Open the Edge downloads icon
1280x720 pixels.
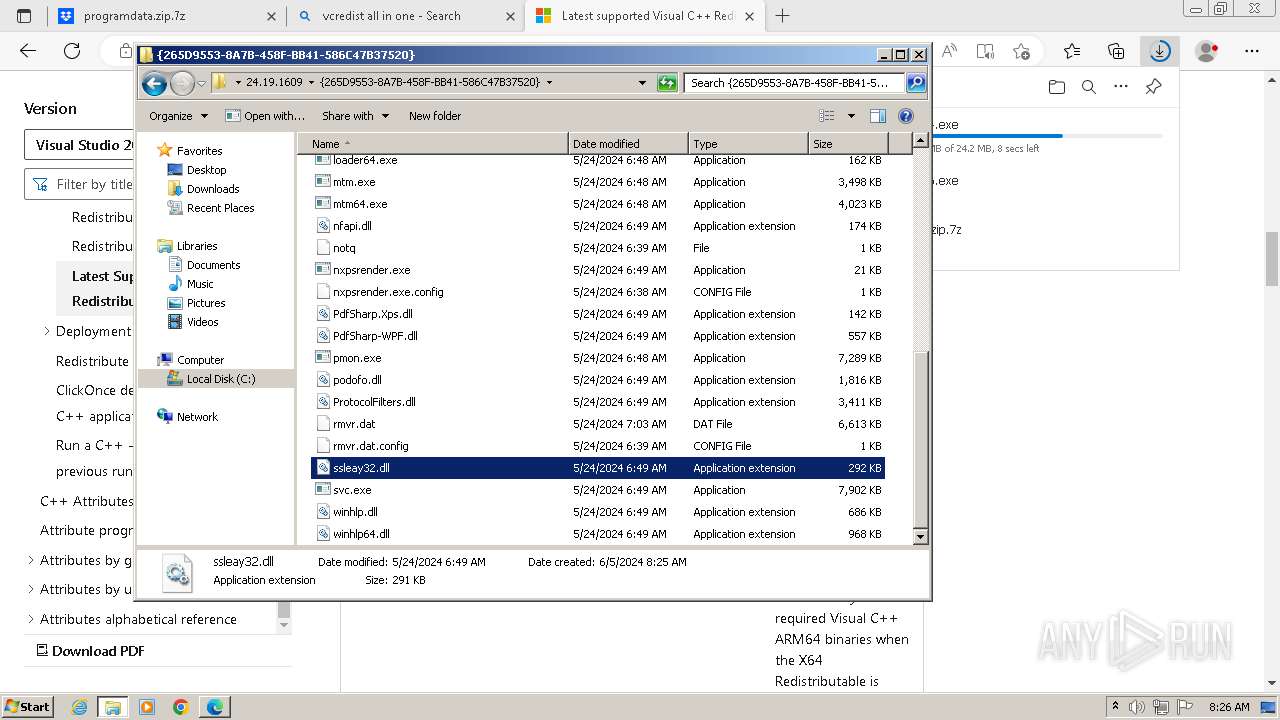click(1160, 51)
